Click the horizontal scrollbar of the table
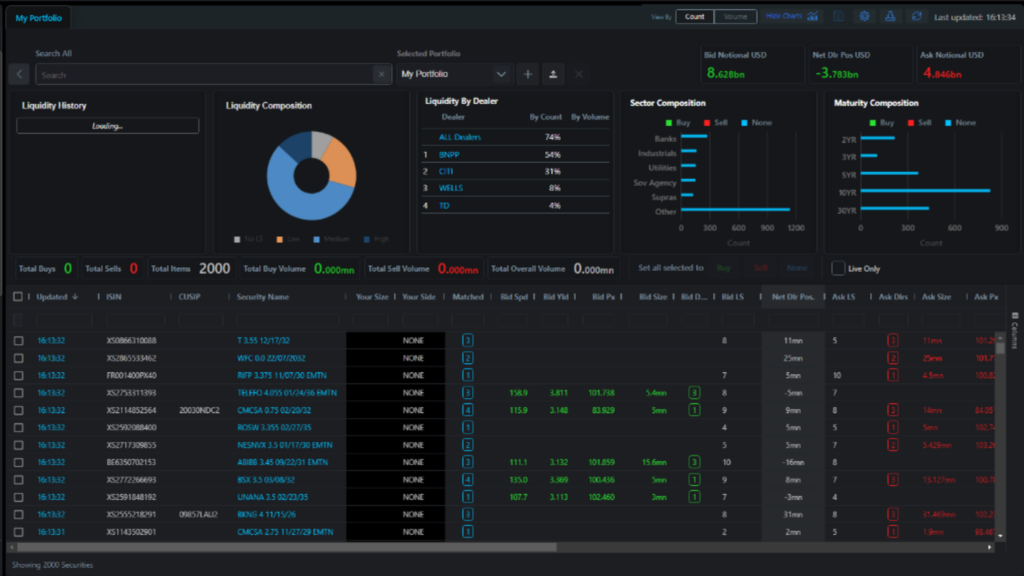 pyautogui.click(x=287, y=547)
